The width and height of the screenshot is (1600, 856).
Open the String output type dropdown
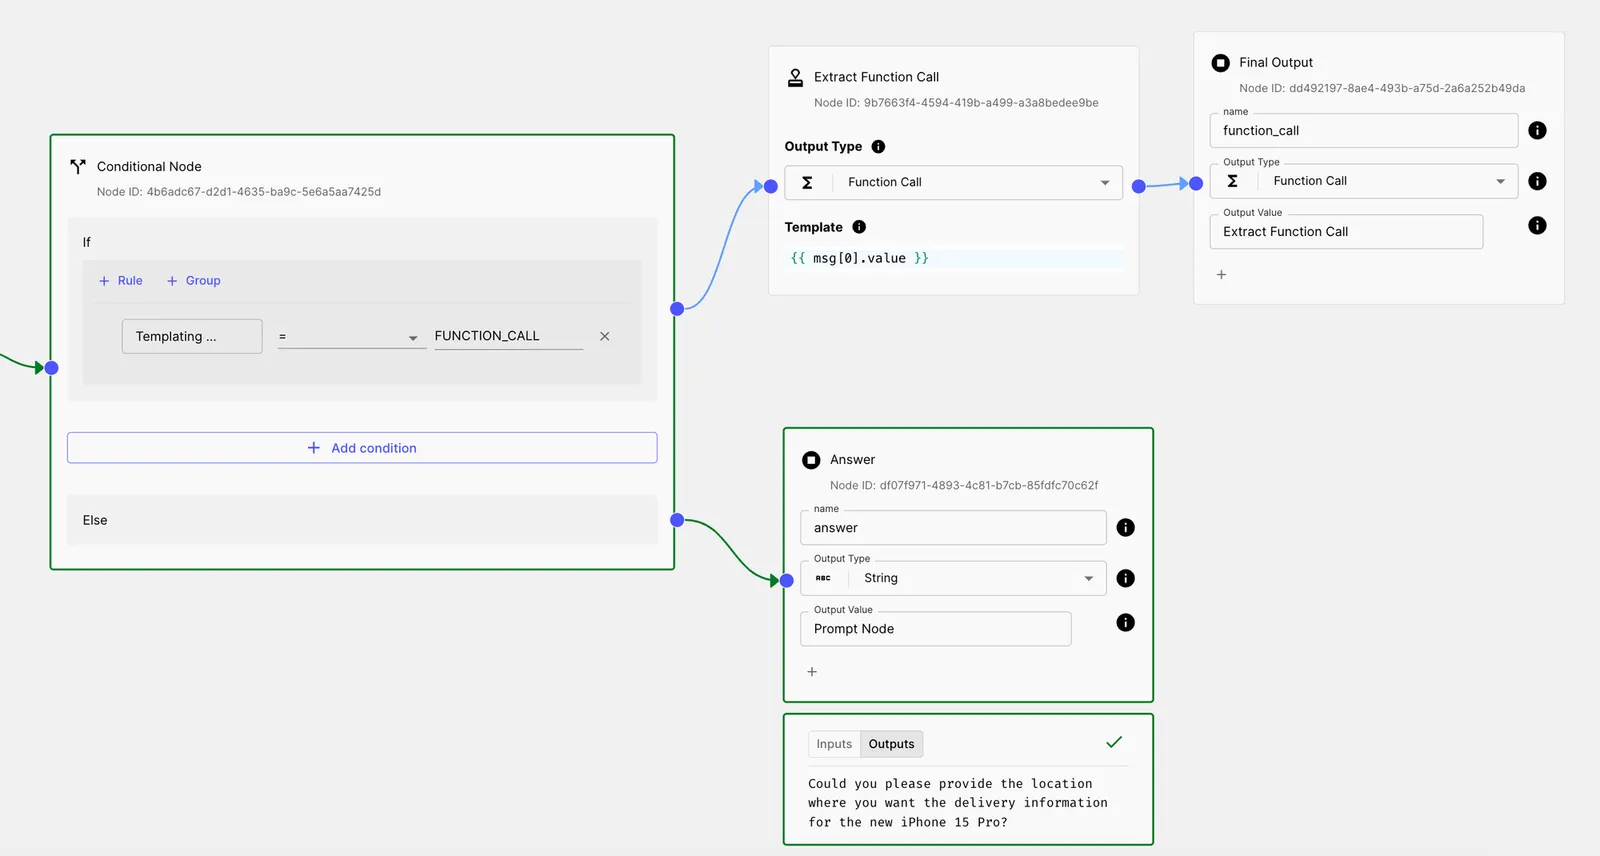point(1088,579)
